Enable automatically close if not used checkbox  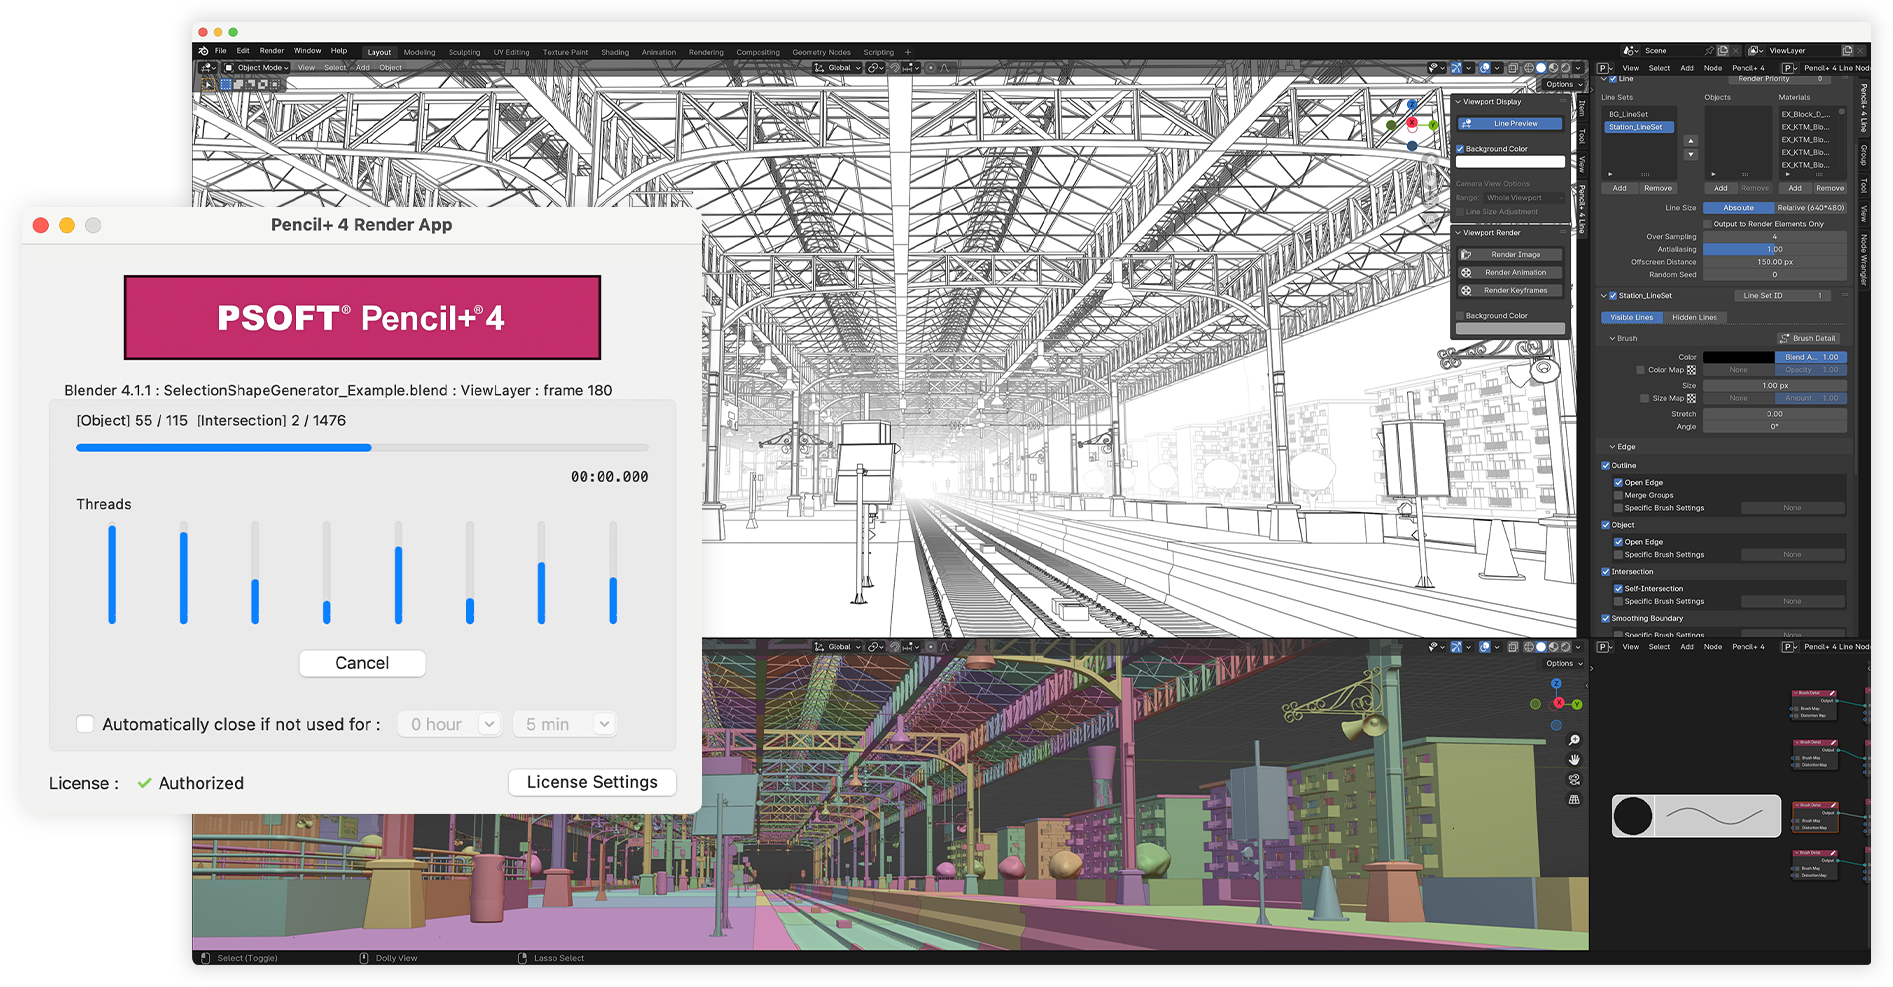pyautogui.click(x=86, y=724)
